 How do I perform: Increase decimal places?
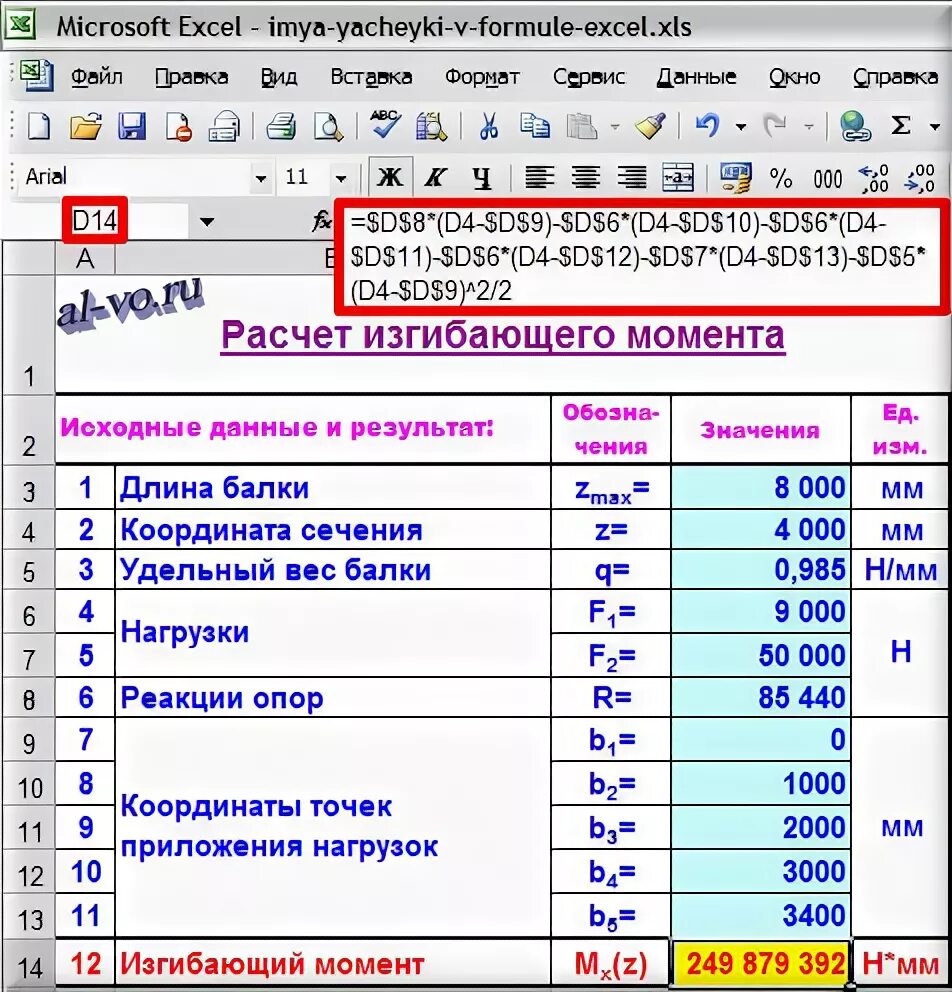click(x=874, y=178)
